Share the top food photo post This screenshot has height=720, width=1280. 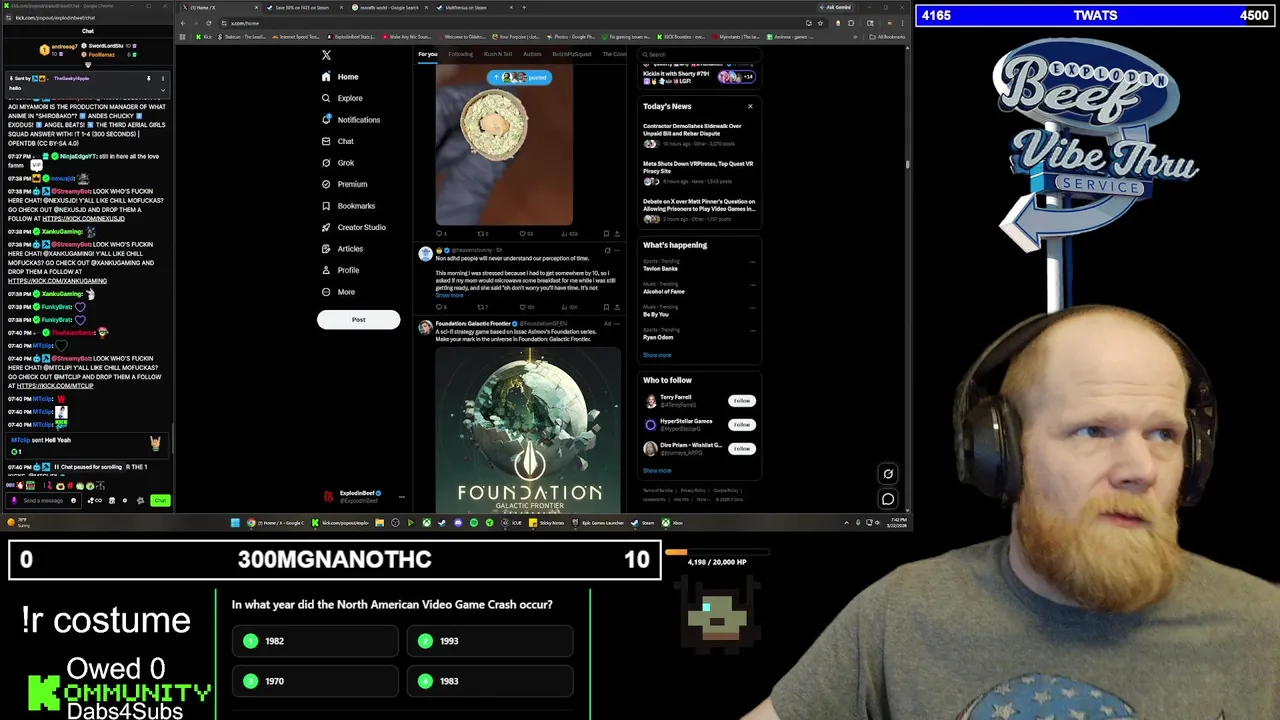pos(617,234)
